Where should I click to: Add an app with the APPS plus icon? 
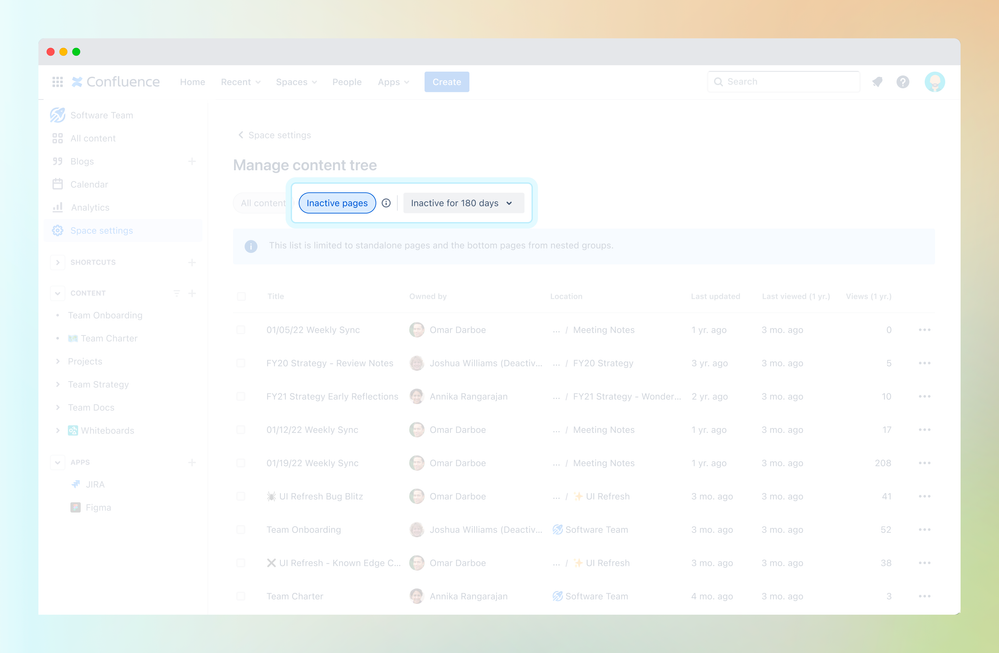click(192, 462)
